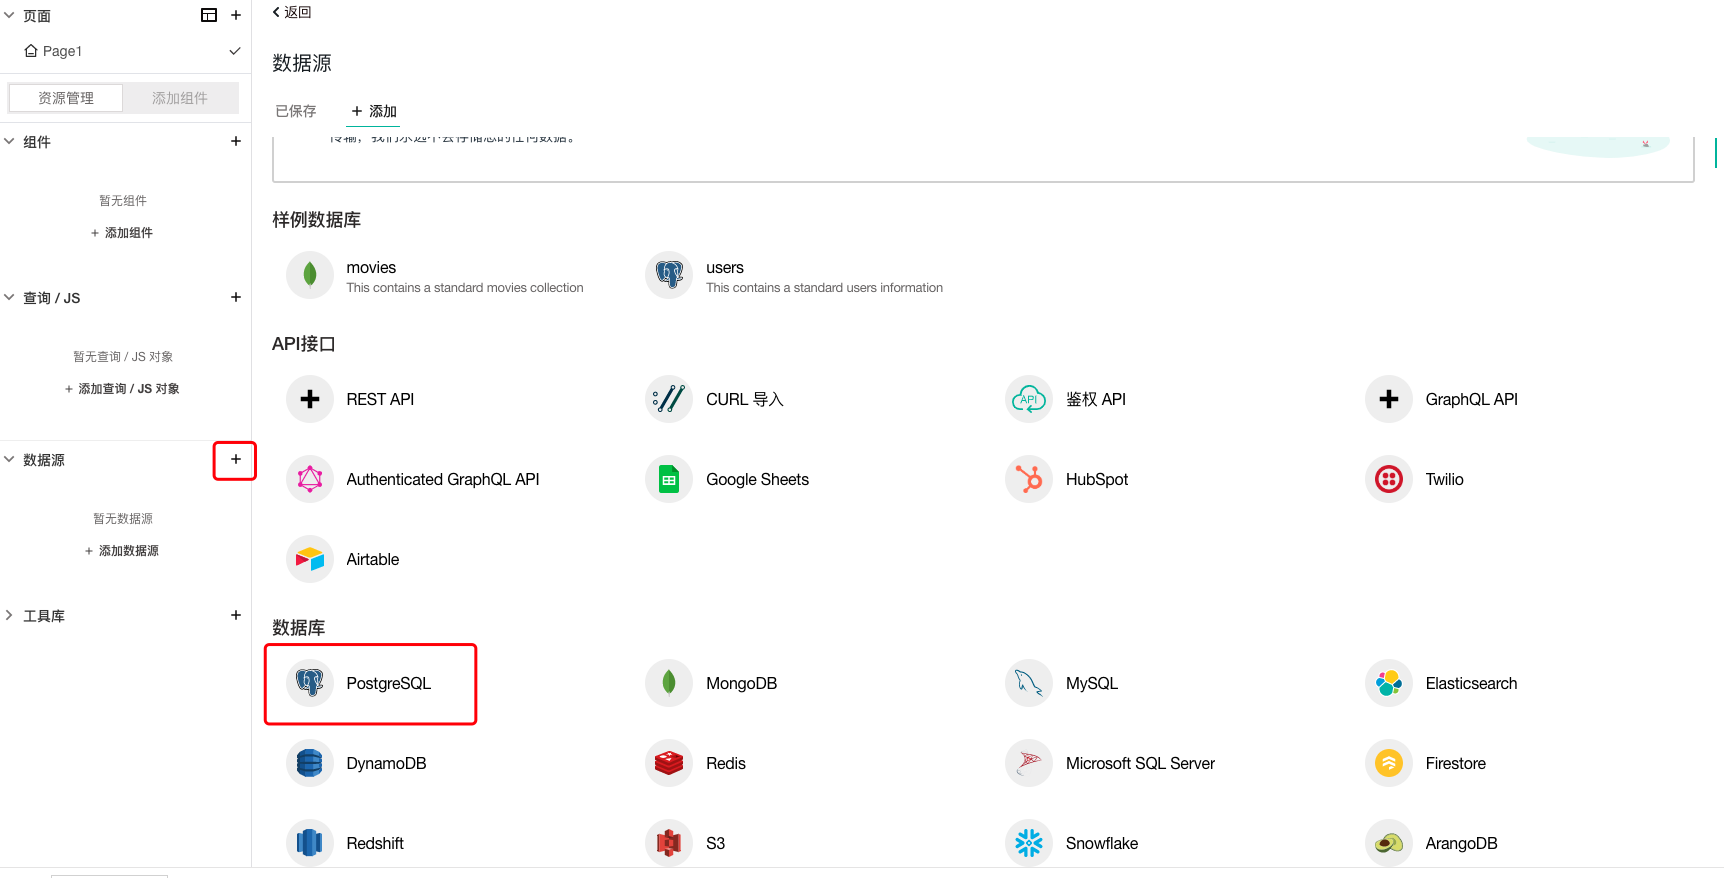Open the Page1 dropdown chevron
This screenshot has width=1724, height=878.
pos(235,51)
